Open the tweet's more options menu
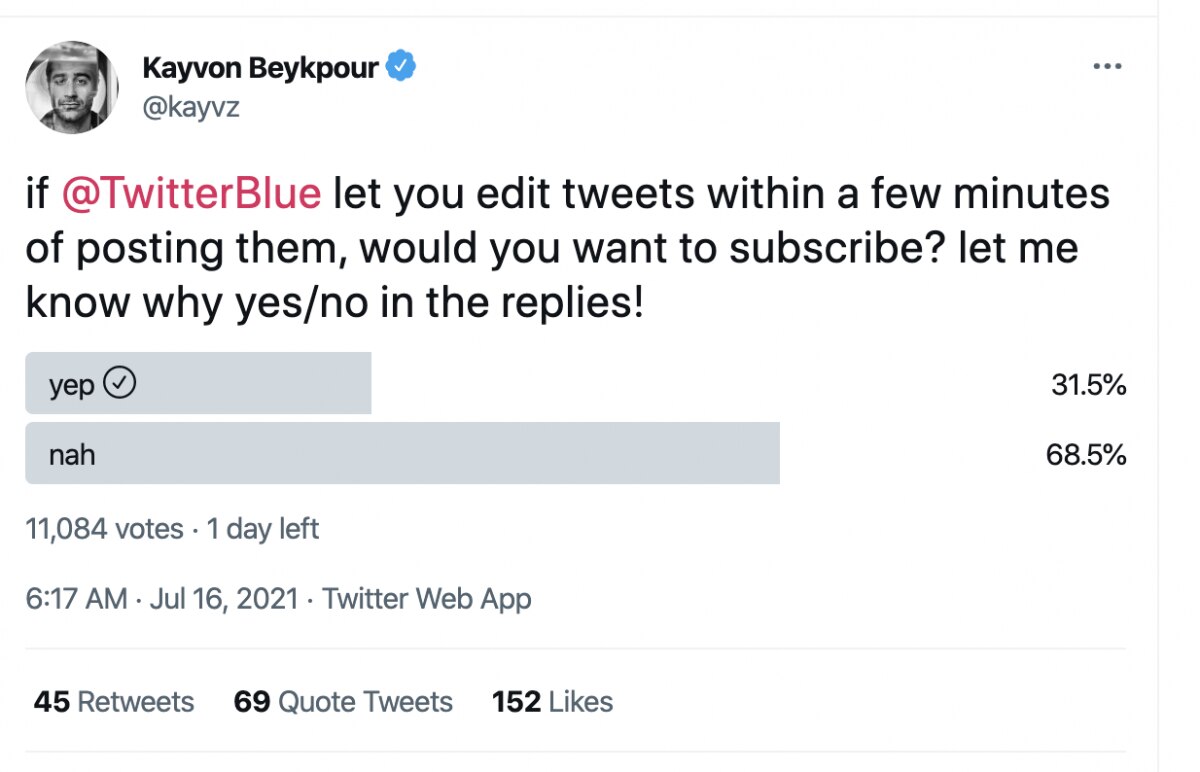 tap(1107, 67)
